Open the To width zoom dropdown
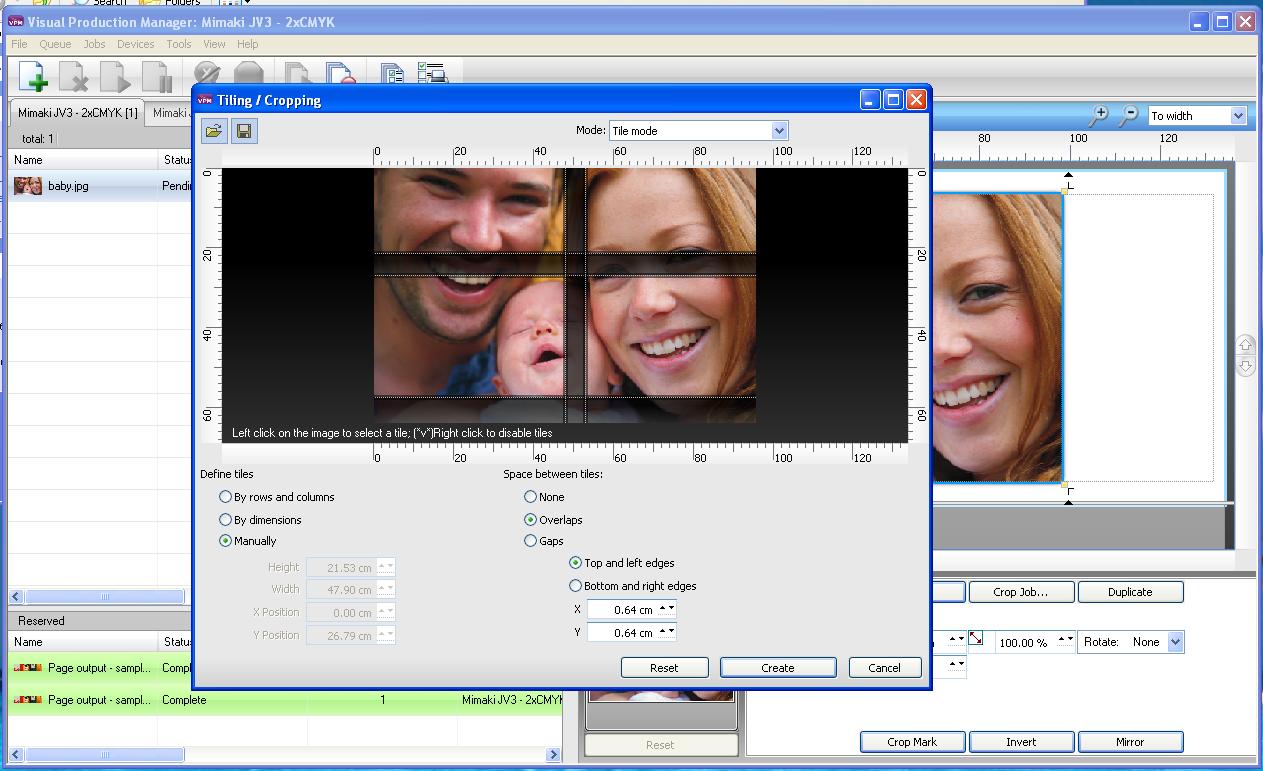The image size is (1263, 771). pos(1237,116)
